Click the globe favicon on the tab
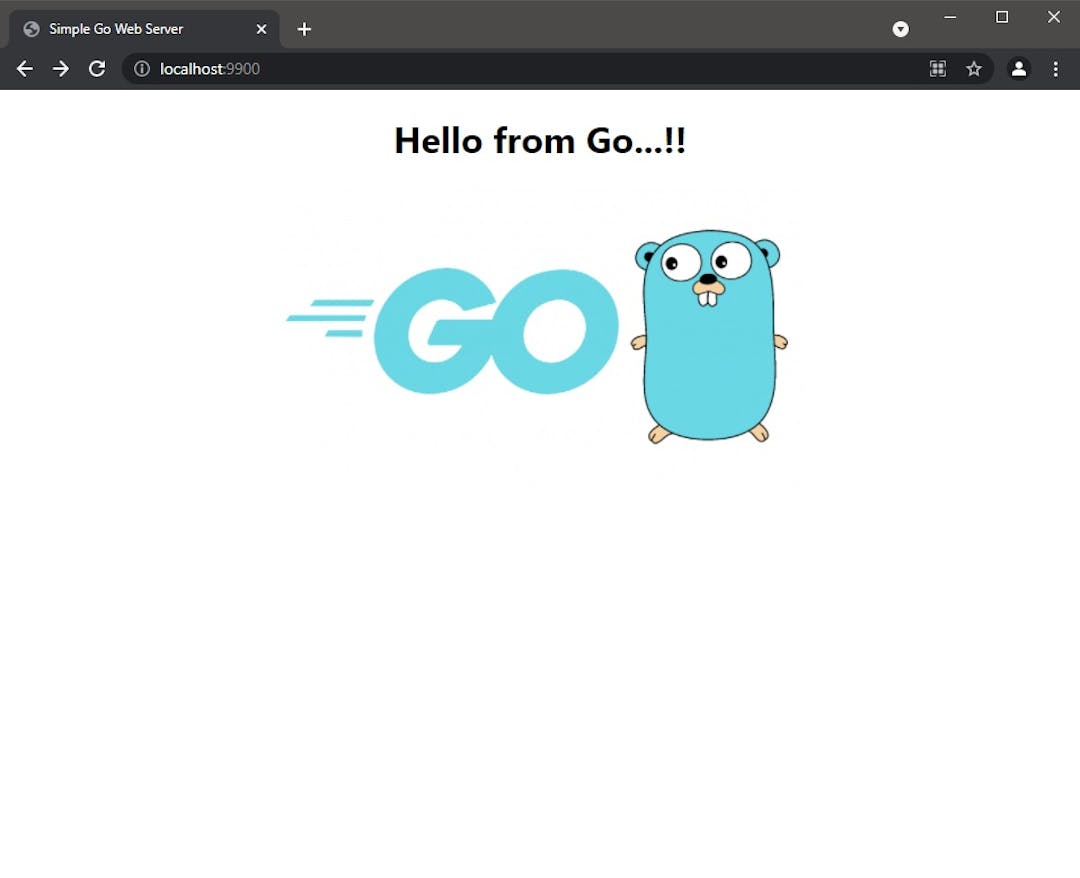 pyautogui.click(x=31, y=29)
